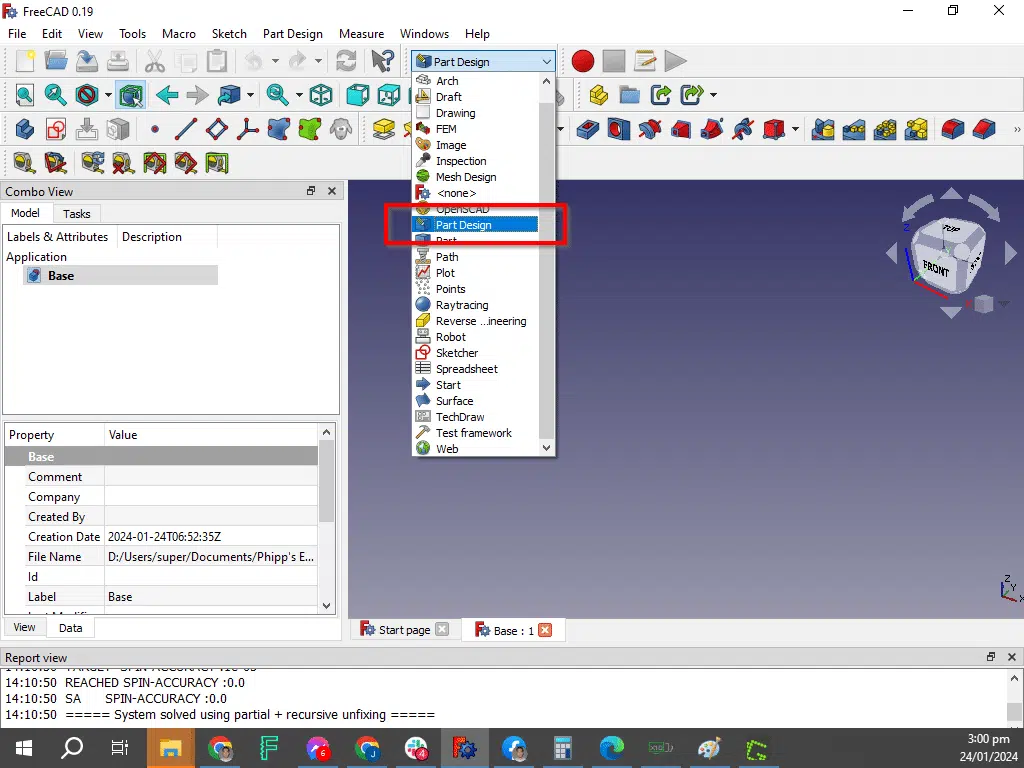The image size is (1024, 768).
Task: Open the File menu
Action: 17,34
